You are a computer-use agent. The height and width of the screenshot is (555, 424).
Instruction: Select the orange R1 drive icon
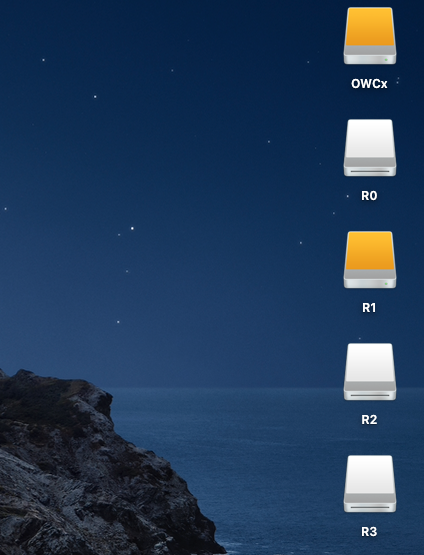370,260
